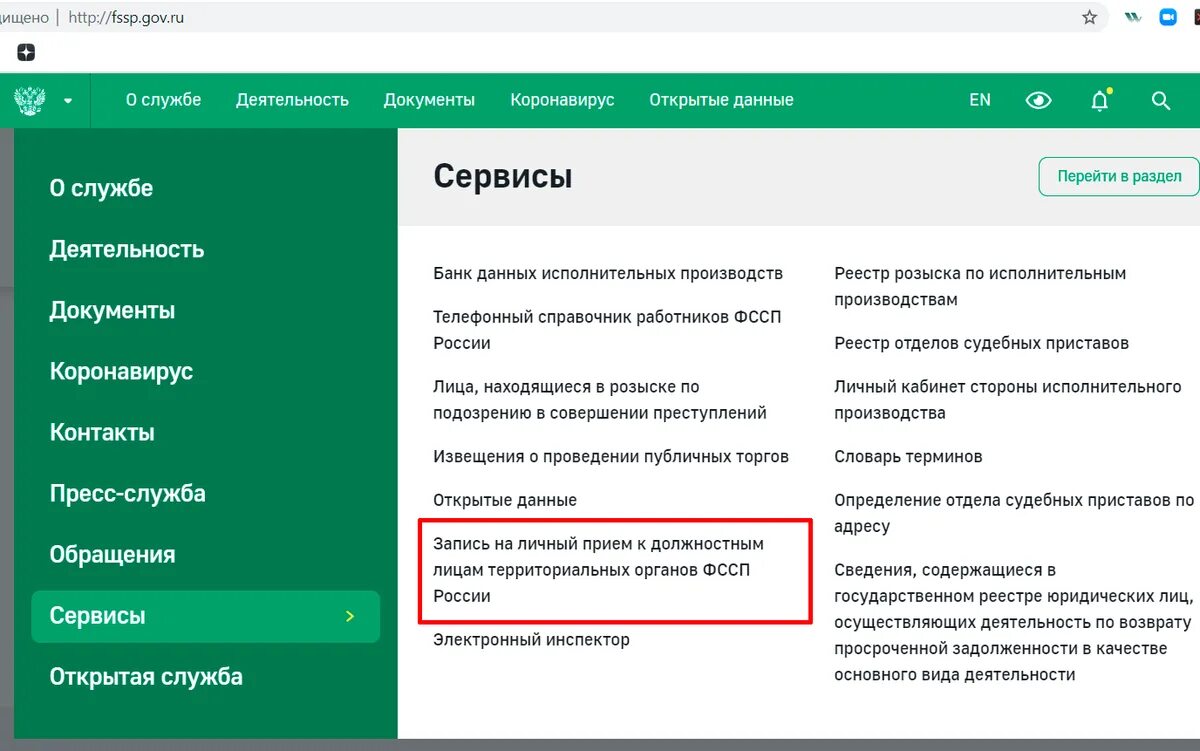This screenshot has width=1200, height=751.
Task: Select sidebar item Пресс-служба
Action: [x=127, y=493]
